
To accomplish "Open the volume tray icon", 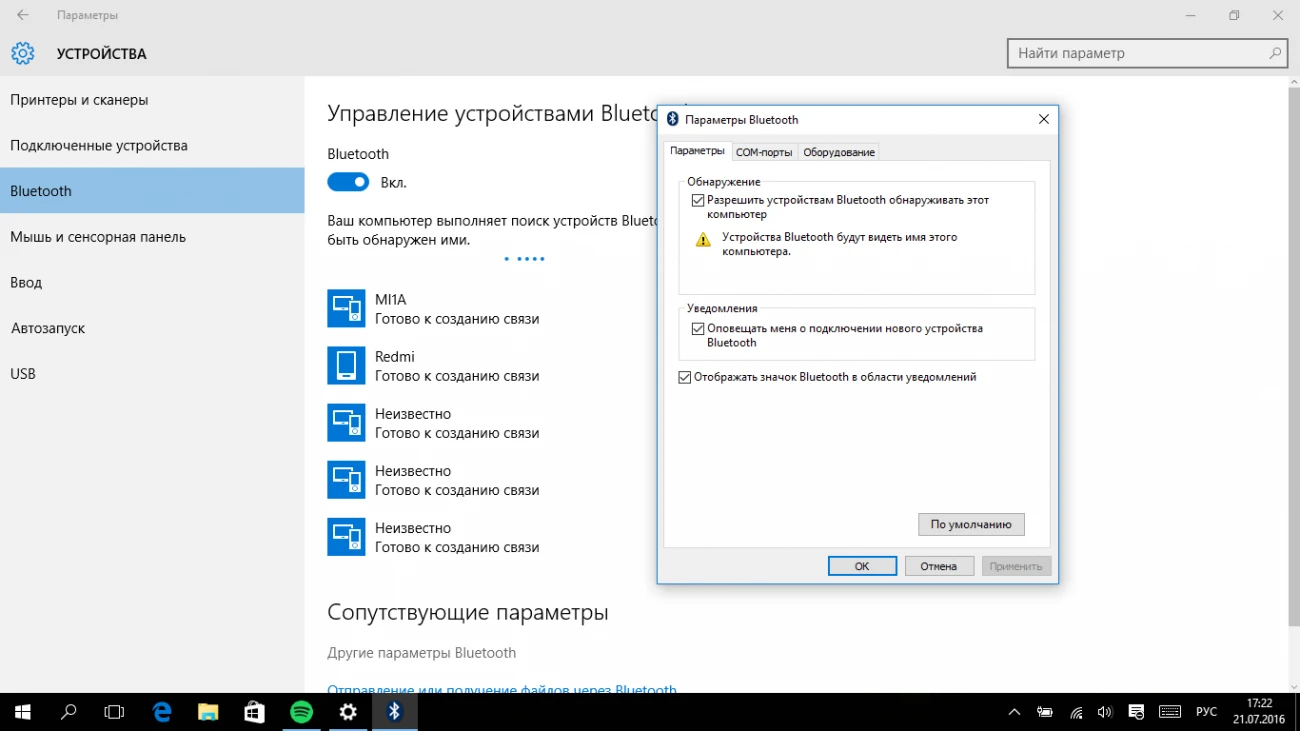I will point(1105,712).
